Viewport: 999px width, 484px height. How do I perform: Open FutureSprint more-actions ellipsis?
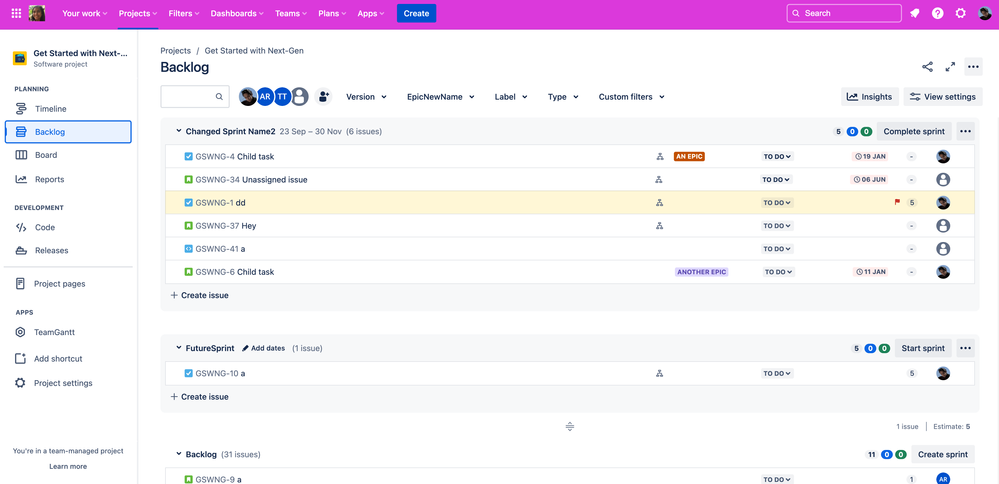point(965,348)
